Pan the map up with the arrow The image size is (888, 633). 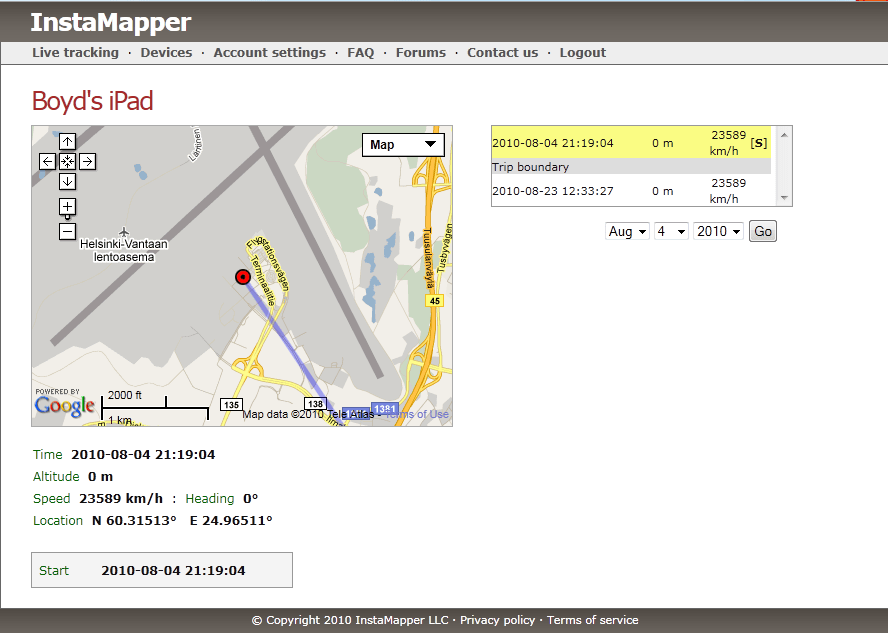point(67,142)
